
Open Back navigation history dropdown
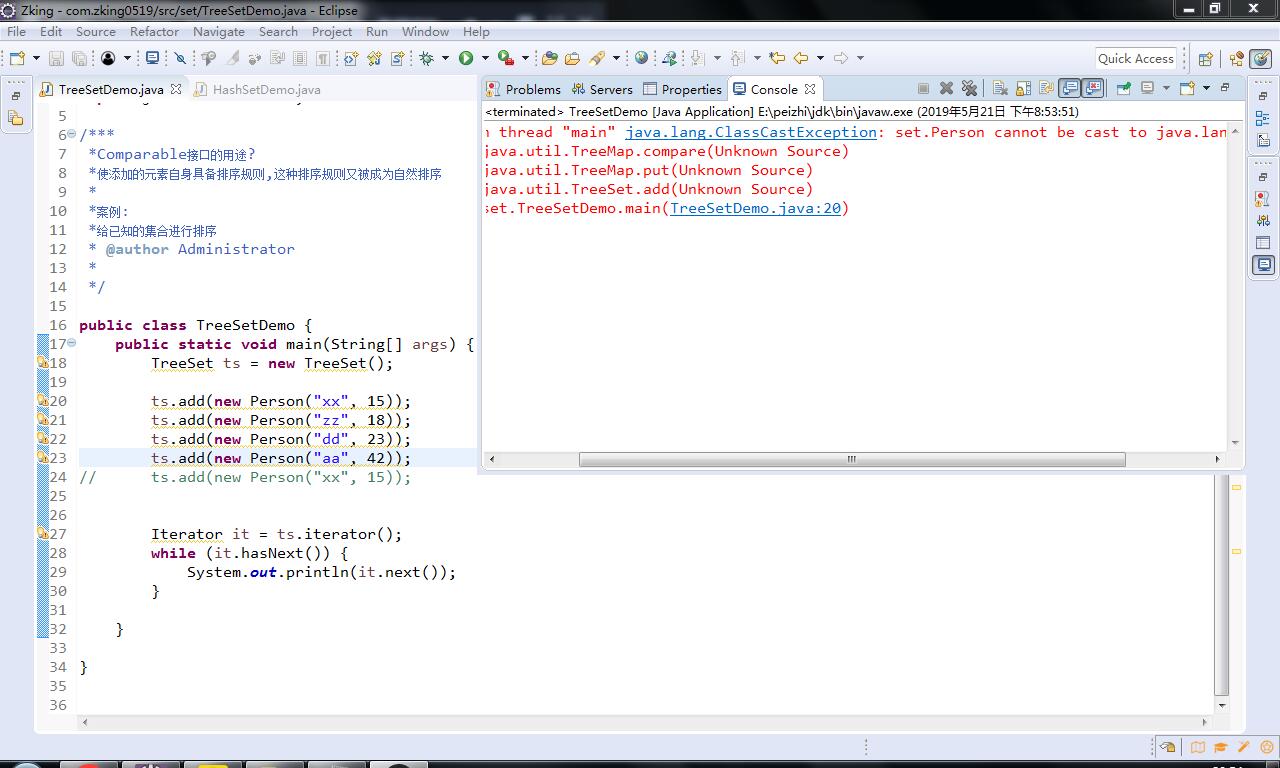820,58
